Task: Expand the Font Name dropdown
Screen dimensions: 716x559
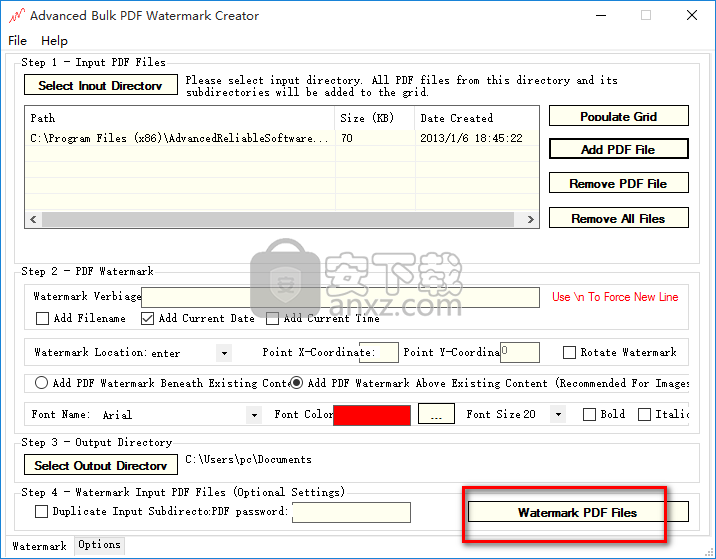Action: 254,415
